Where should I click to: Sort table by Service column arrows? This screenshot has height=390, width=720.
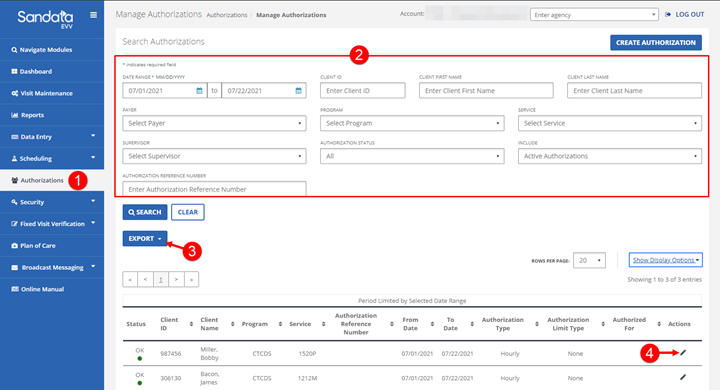click(x=324, y=324)
